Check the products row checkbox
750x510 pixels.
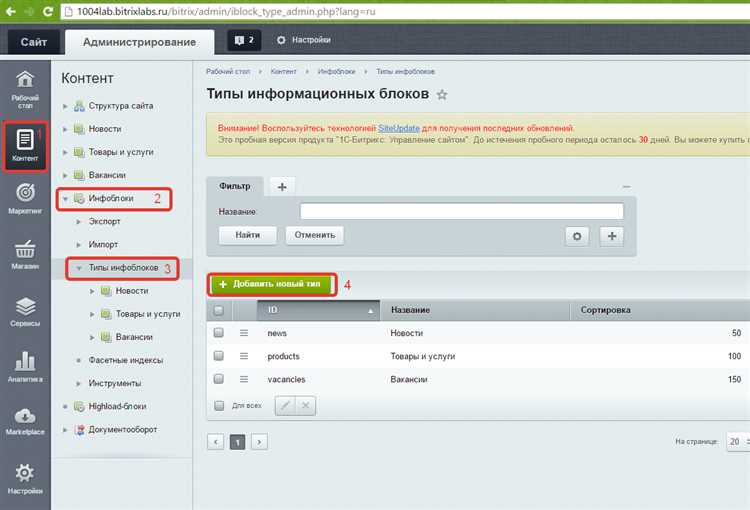coord(219,355)
